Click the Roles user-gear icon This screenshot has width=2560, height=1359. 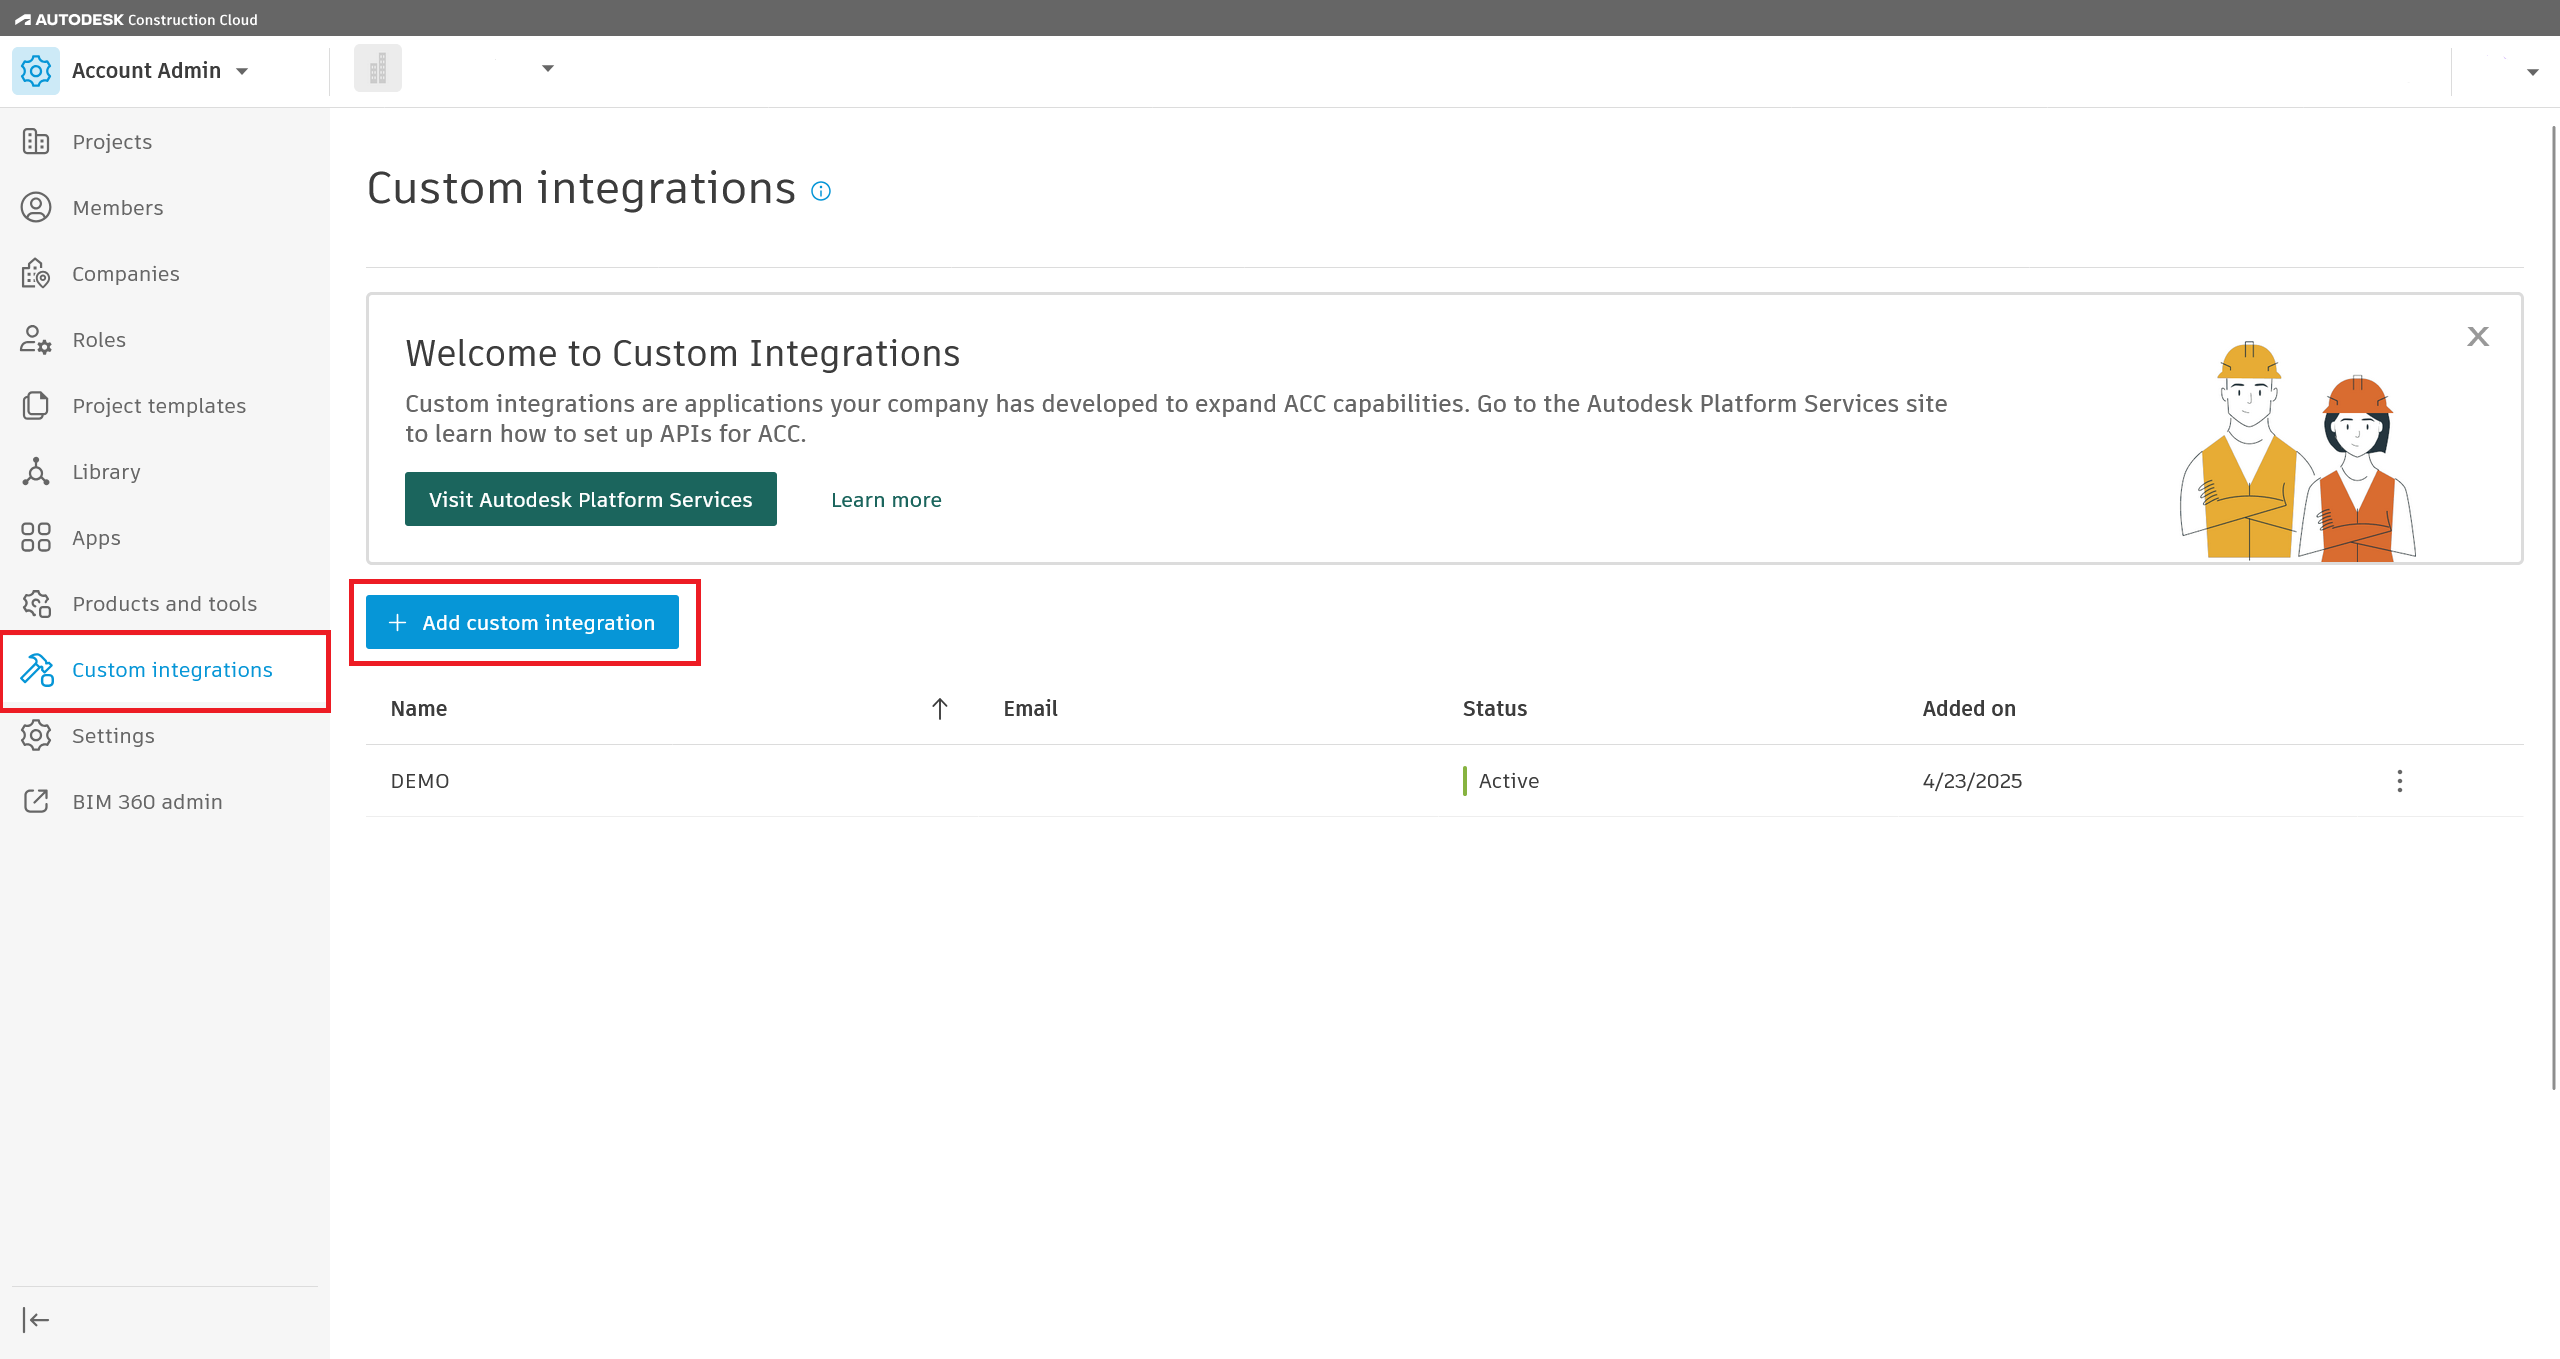click(36, 340)
